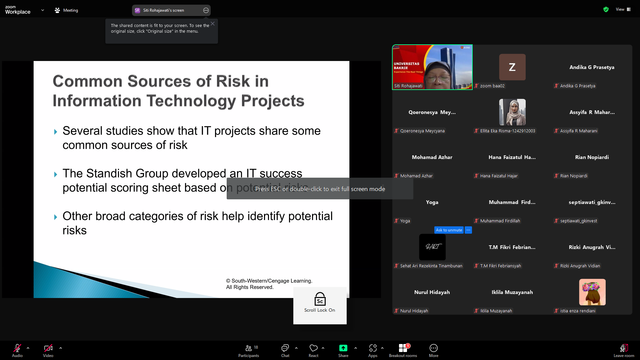The height and width of the screenshot is (360, 640).
Task: Click the green Share screen button
Action: (x=343, y=348)
